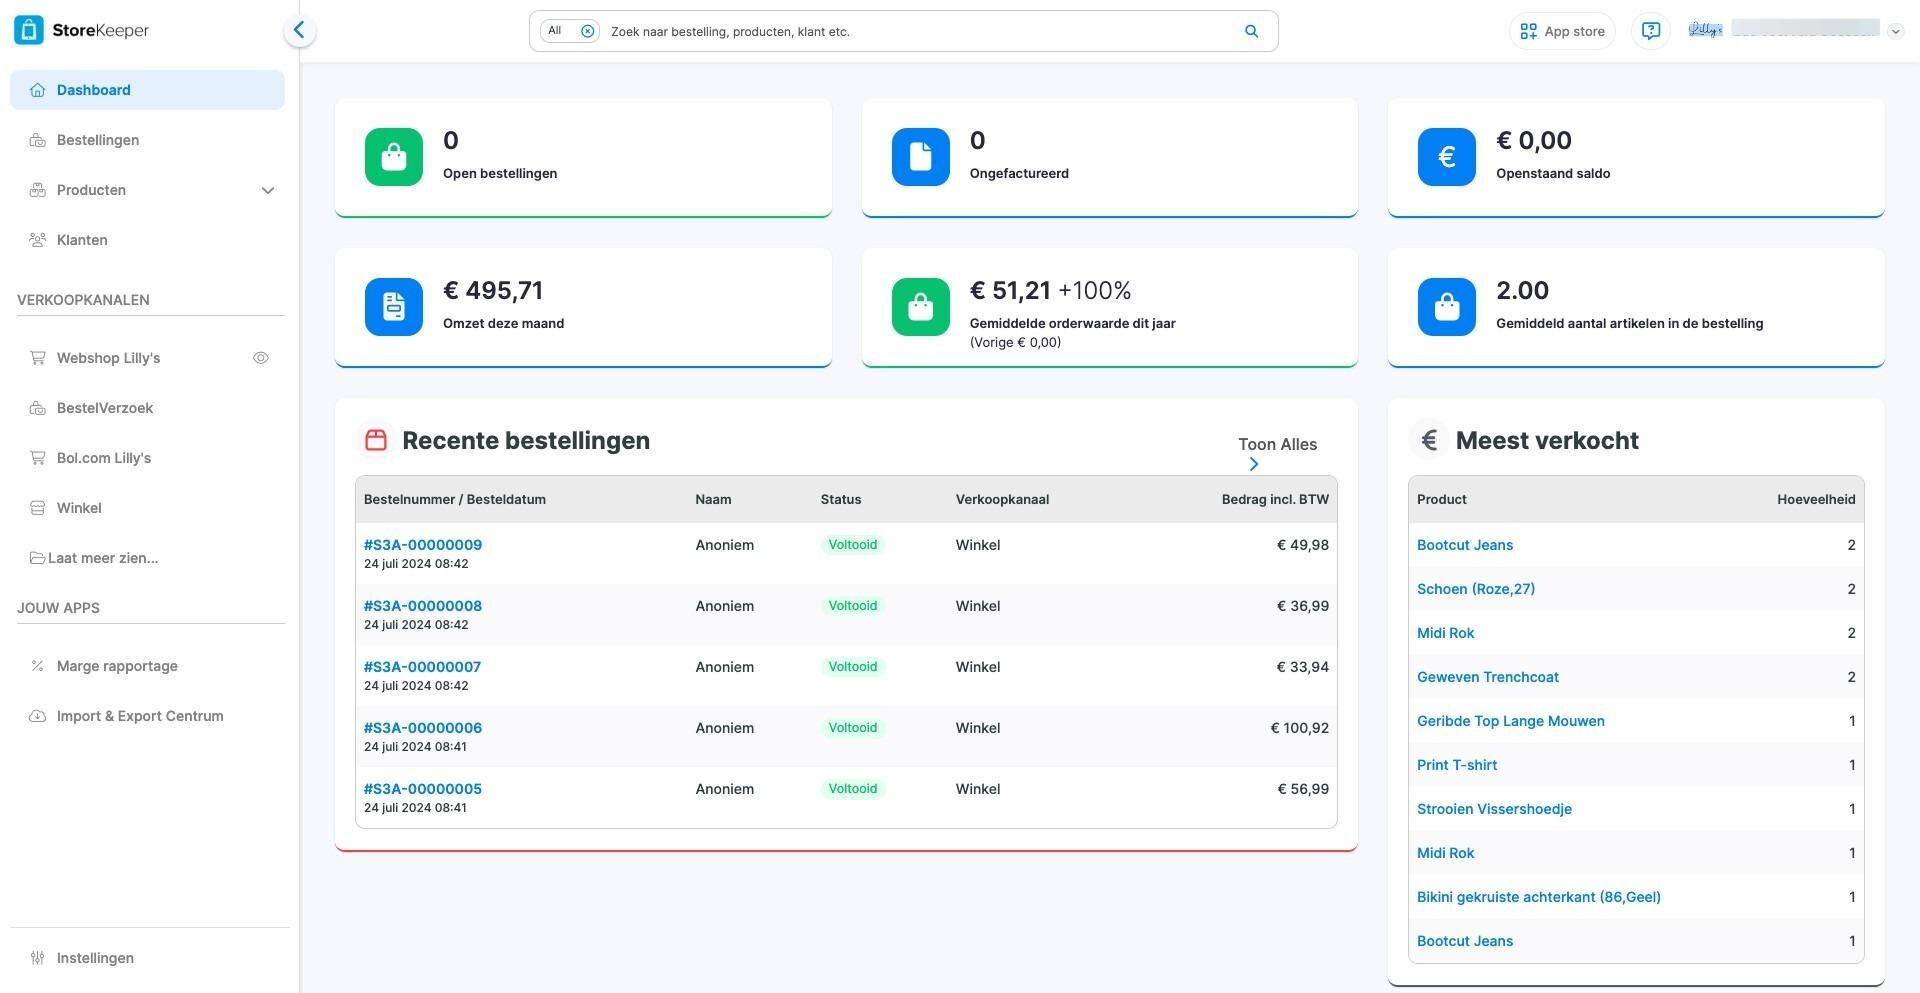The height and width of the screenshot is (993, 1920).
Task: Focus the order and product search field
Action: click(x=920, y=31)
